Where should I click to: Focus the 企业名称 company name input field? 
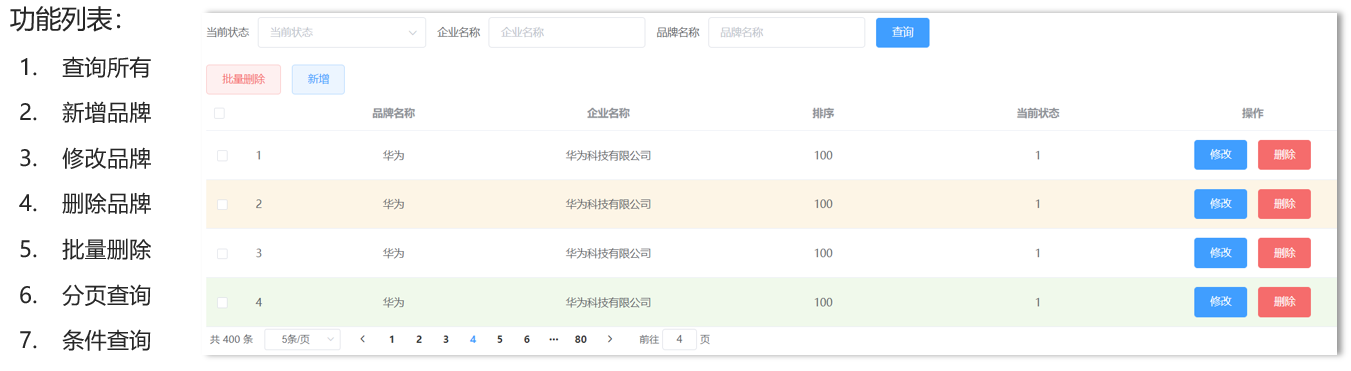coord(567,32)
